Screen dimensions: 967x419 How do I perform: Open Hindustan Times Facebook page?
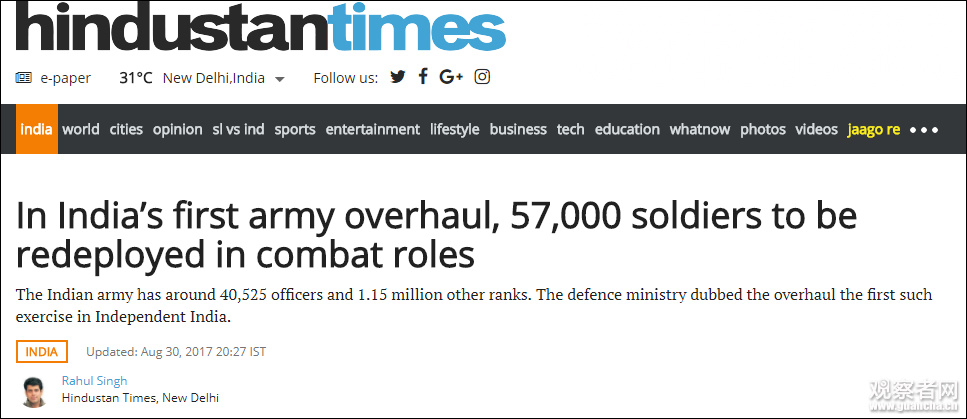pyautogui.click(x=423, y=77)
